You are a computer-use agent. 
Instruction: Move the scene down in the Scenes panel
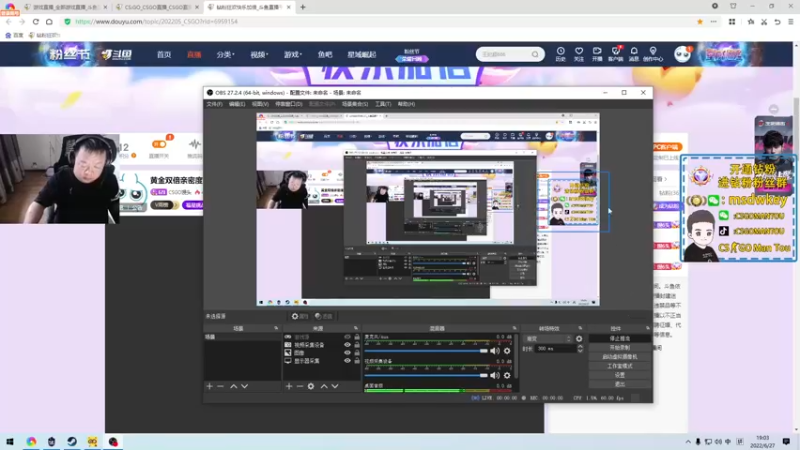pos(244,386)
